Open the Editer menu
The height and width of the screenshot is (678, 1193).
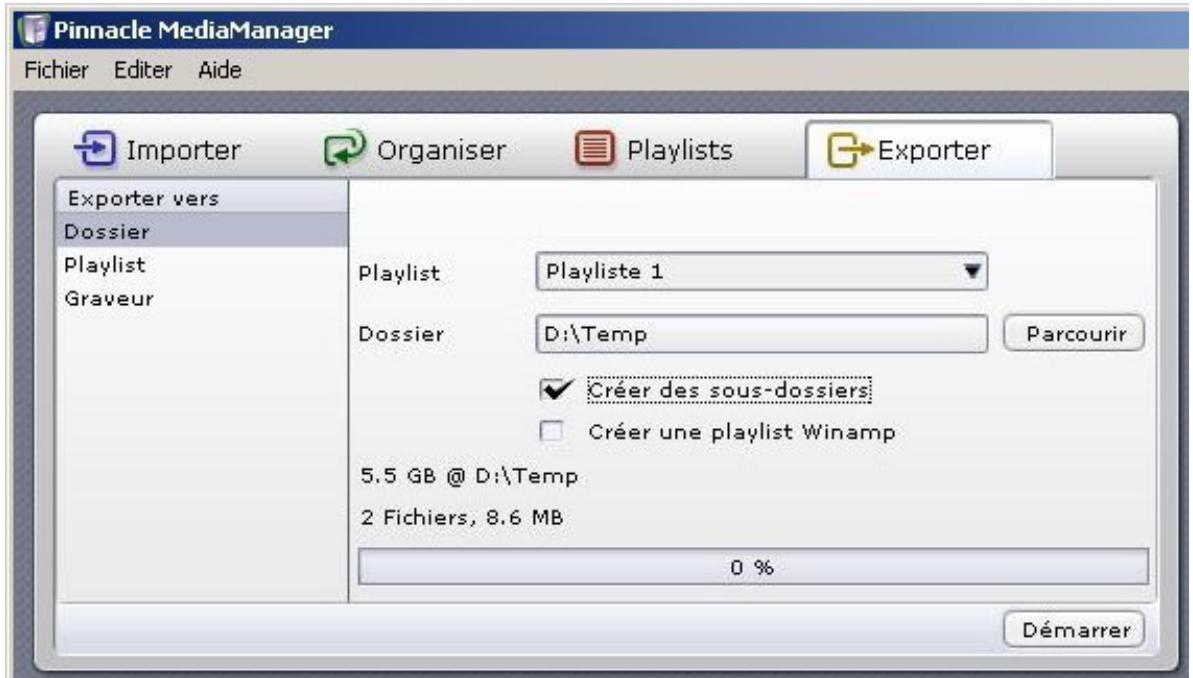click(142, 70)
